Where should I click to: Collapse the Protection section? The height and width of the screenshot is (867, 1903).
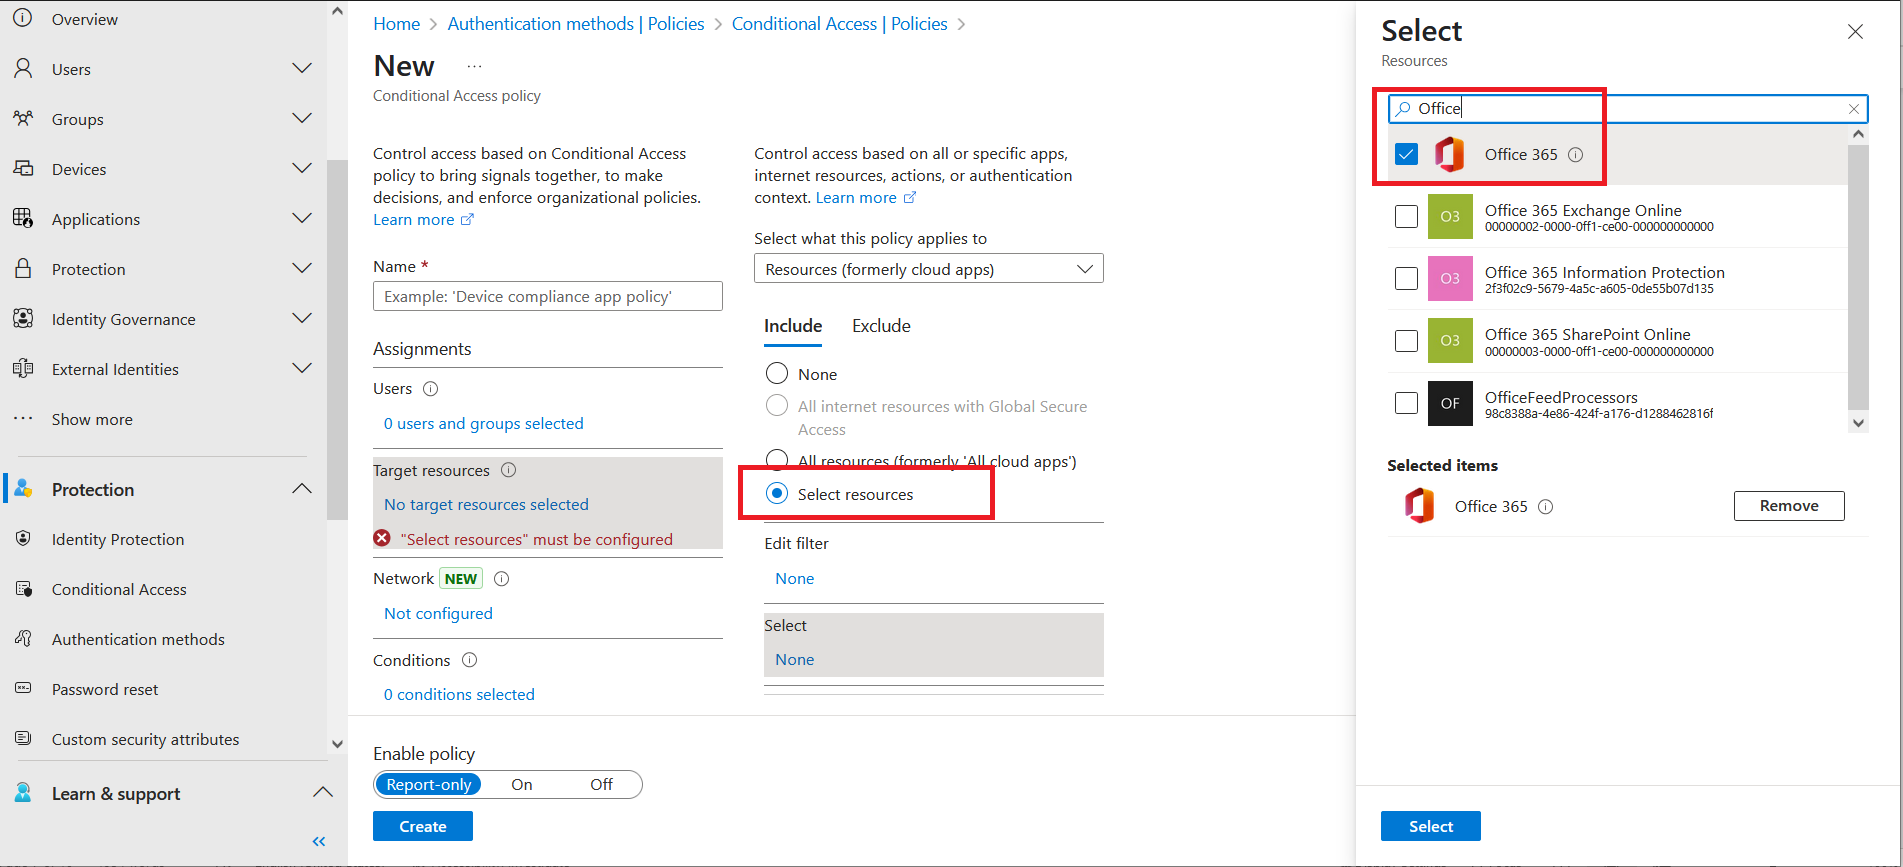(301, 489)
